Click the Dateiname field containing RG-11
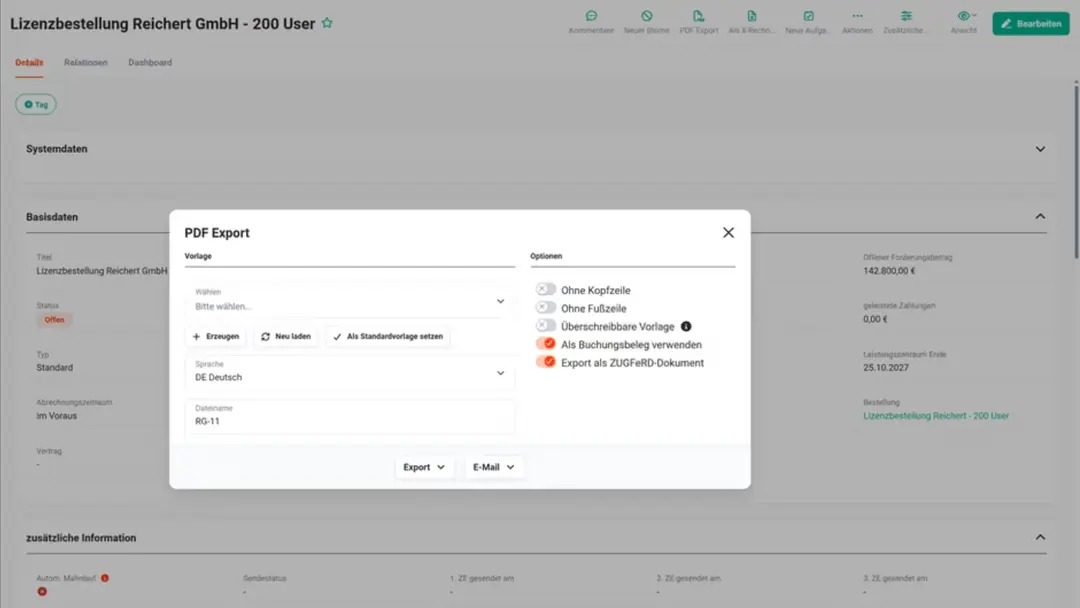 click(x=349, y=416)
